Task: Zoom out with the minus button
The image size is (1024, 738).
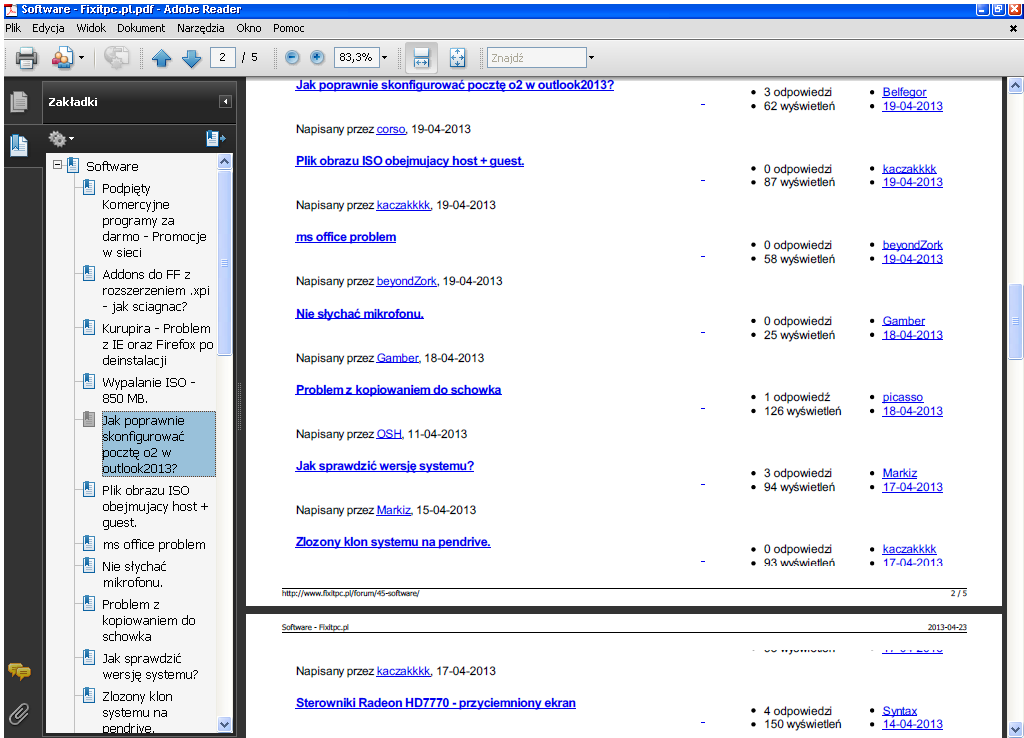Action: pos(293,57)
